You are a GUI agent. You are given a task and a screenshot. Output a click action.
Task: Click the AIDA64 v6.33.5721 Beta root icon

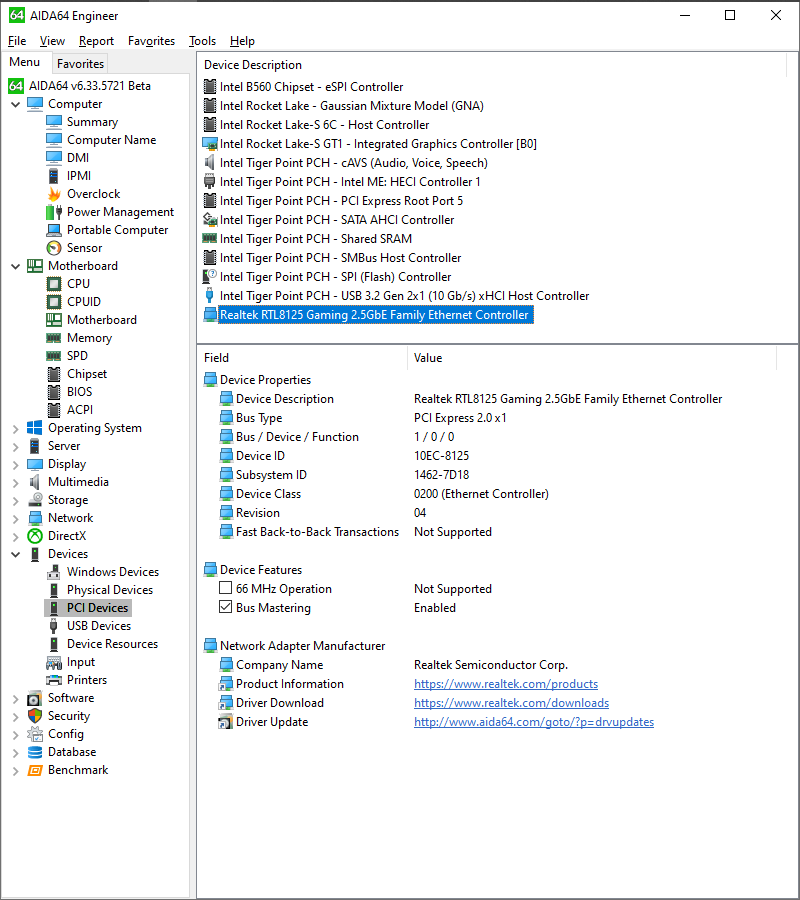point(16,86)
